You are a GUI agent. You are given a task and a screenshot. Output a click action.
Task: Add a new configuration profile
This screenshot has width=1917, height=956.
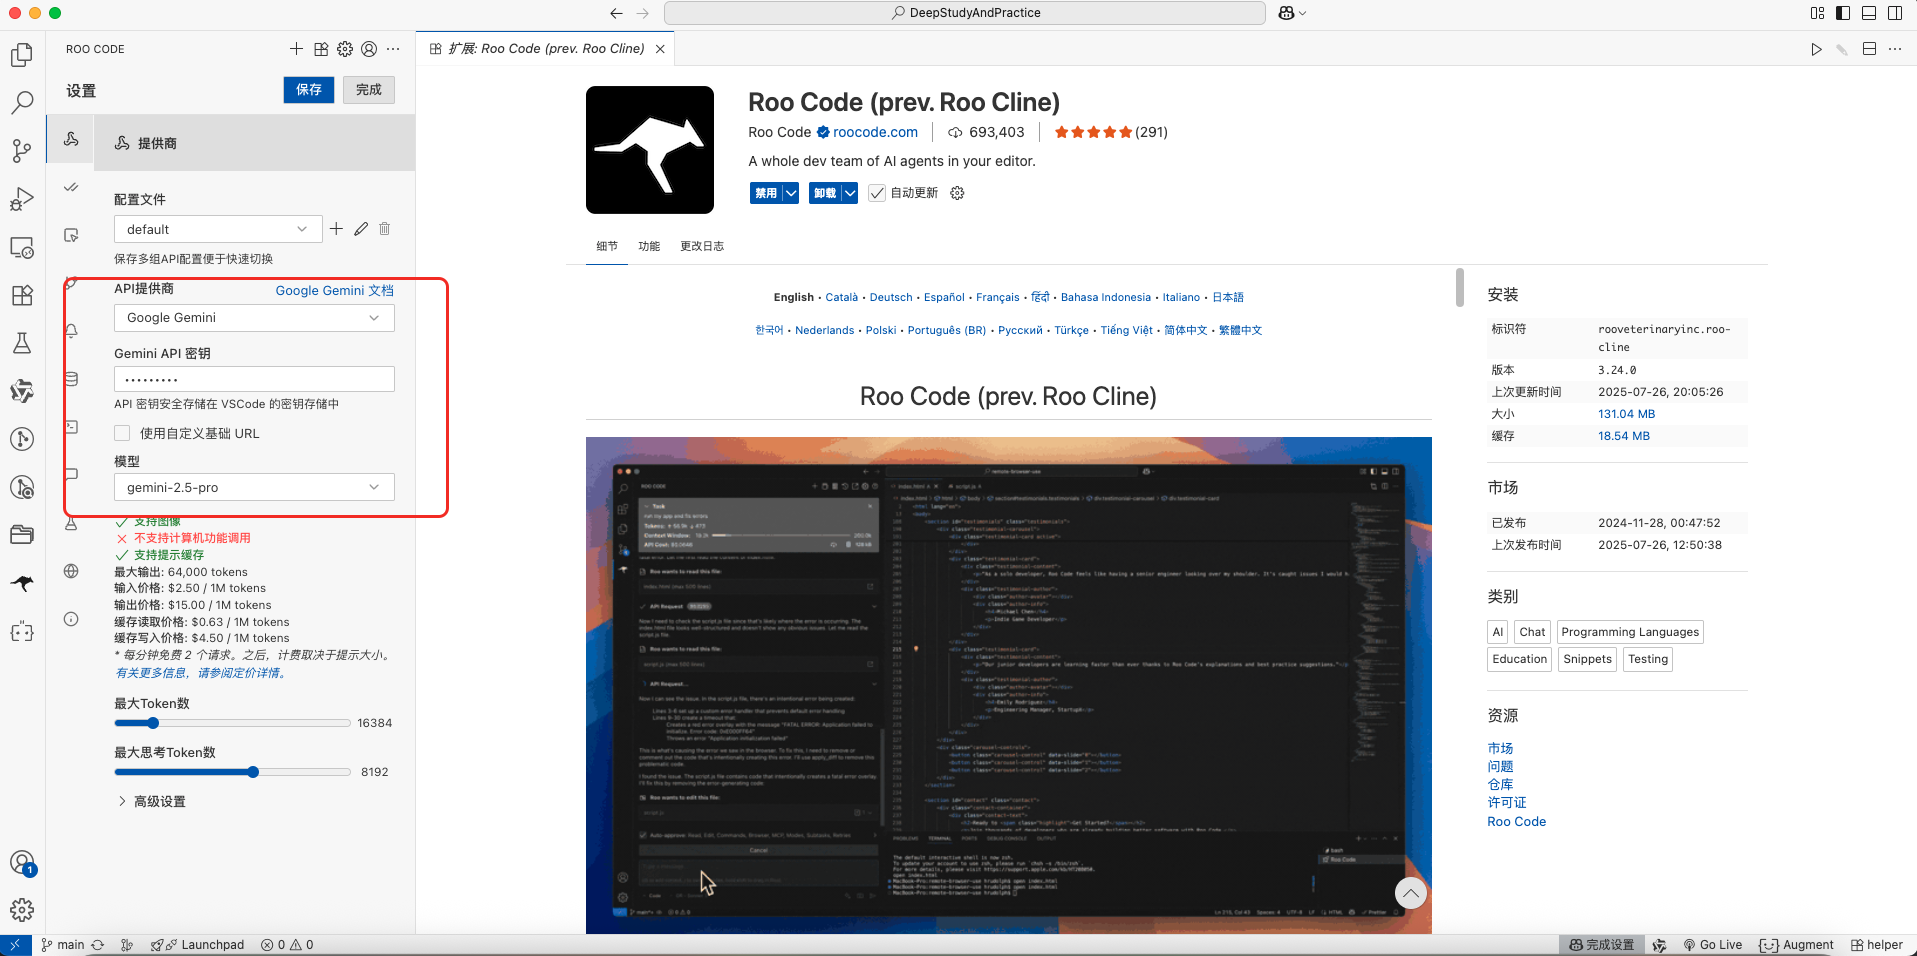pos(336,229)
